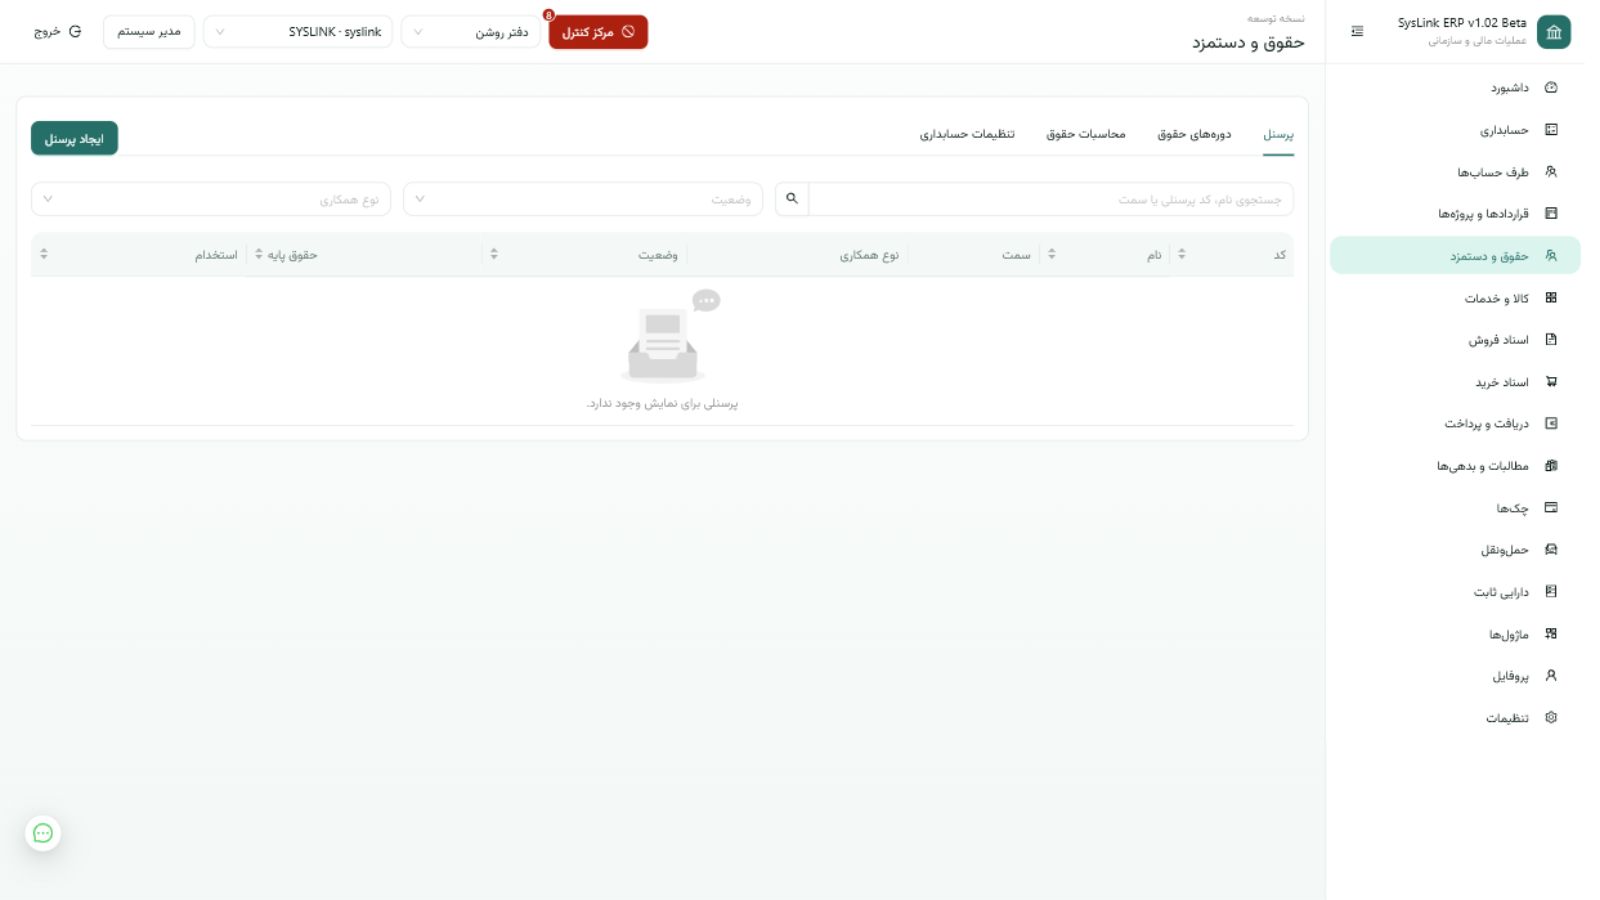Screen dimensions: 1600x900
Task: Switch to the محاسبات حقوق tab
Action: click(x=1086, y=134)
